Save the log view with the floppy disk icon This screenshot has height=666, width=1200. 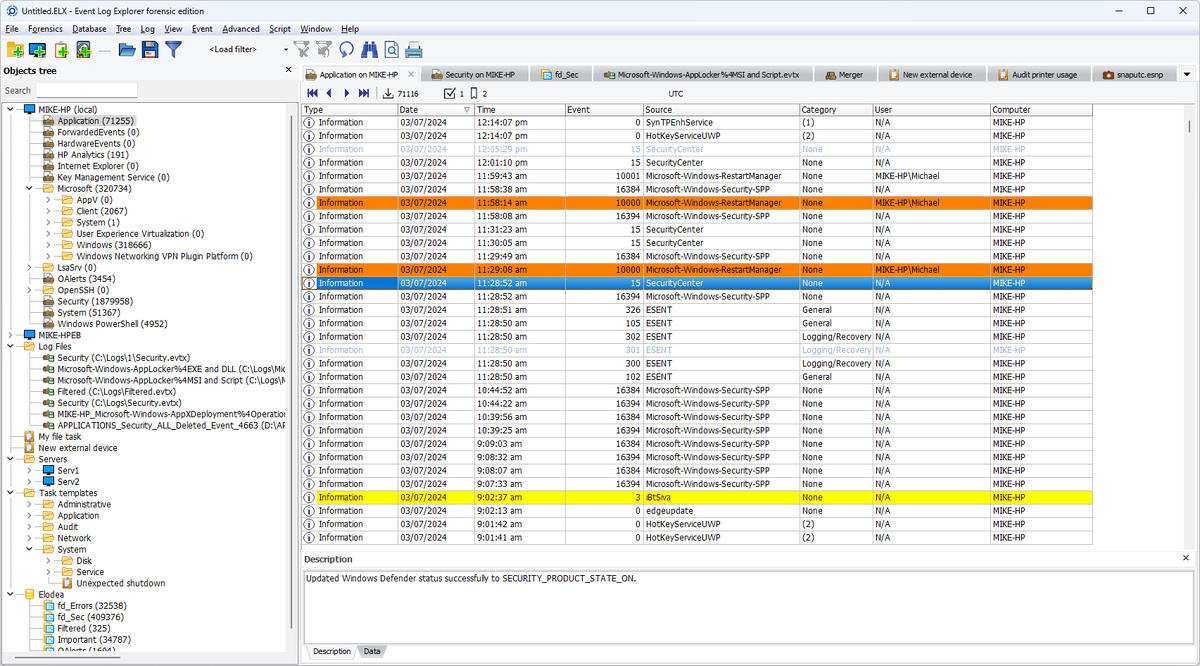(x=150, y=49)
